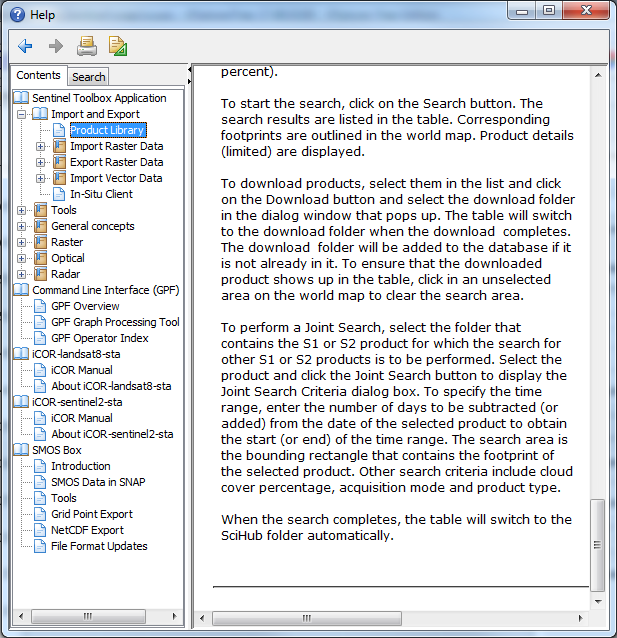Expand the Raster tree node
Viewport: 617px width, 638px height.
coord(22,243)
